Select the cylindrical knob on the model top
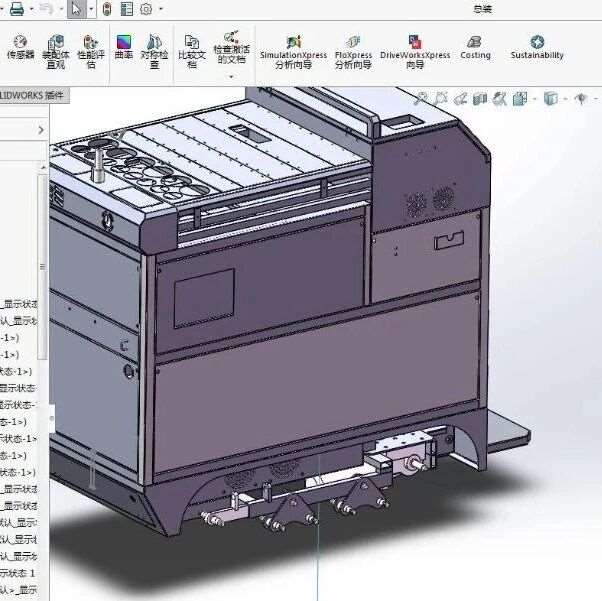 pos(99,165)
